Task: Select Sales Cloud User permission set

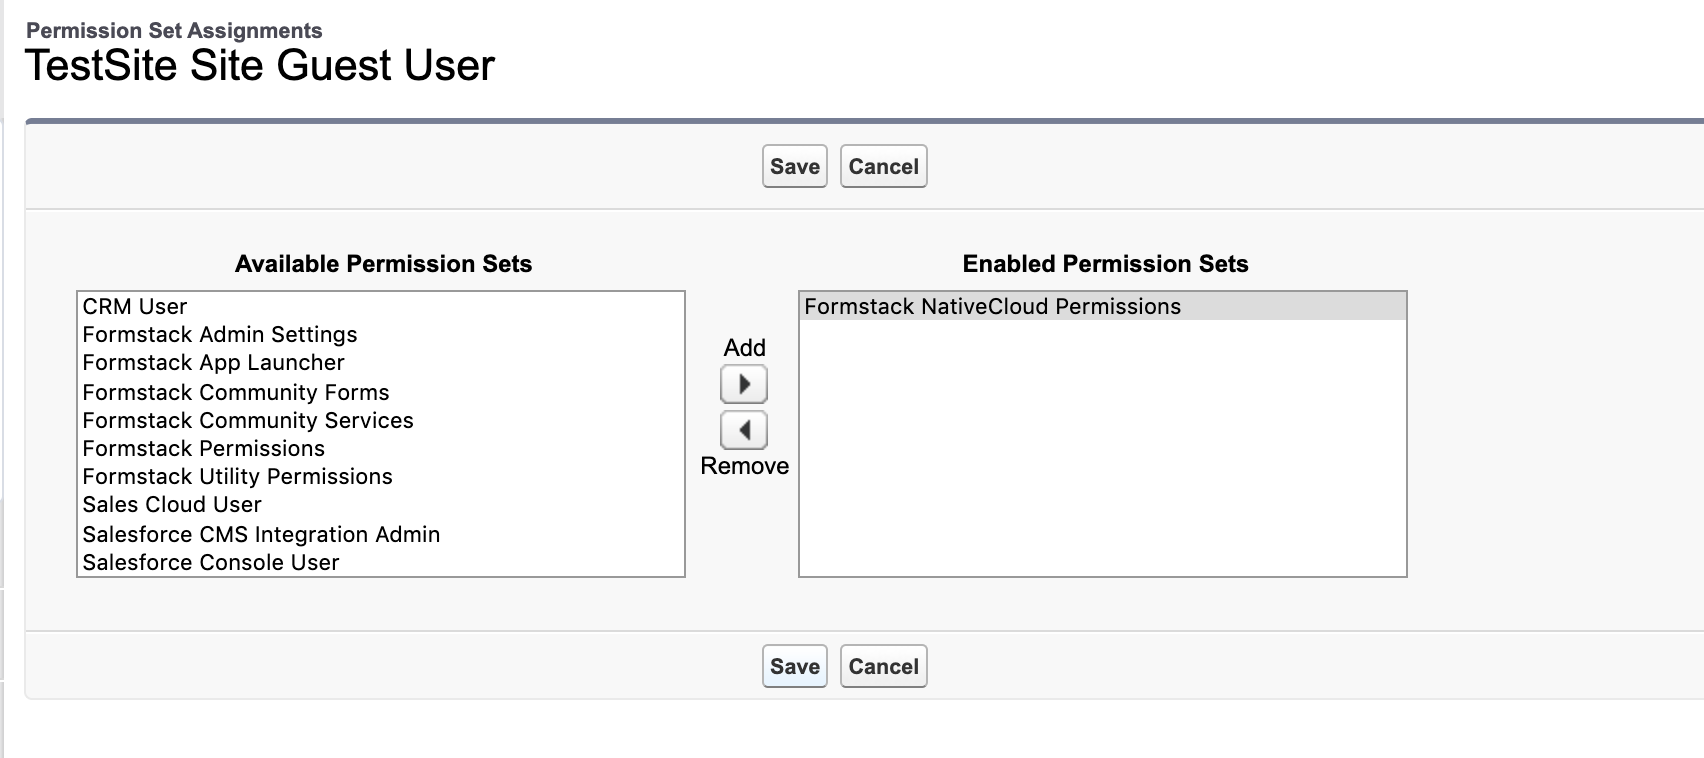Action: click(172, 505)
